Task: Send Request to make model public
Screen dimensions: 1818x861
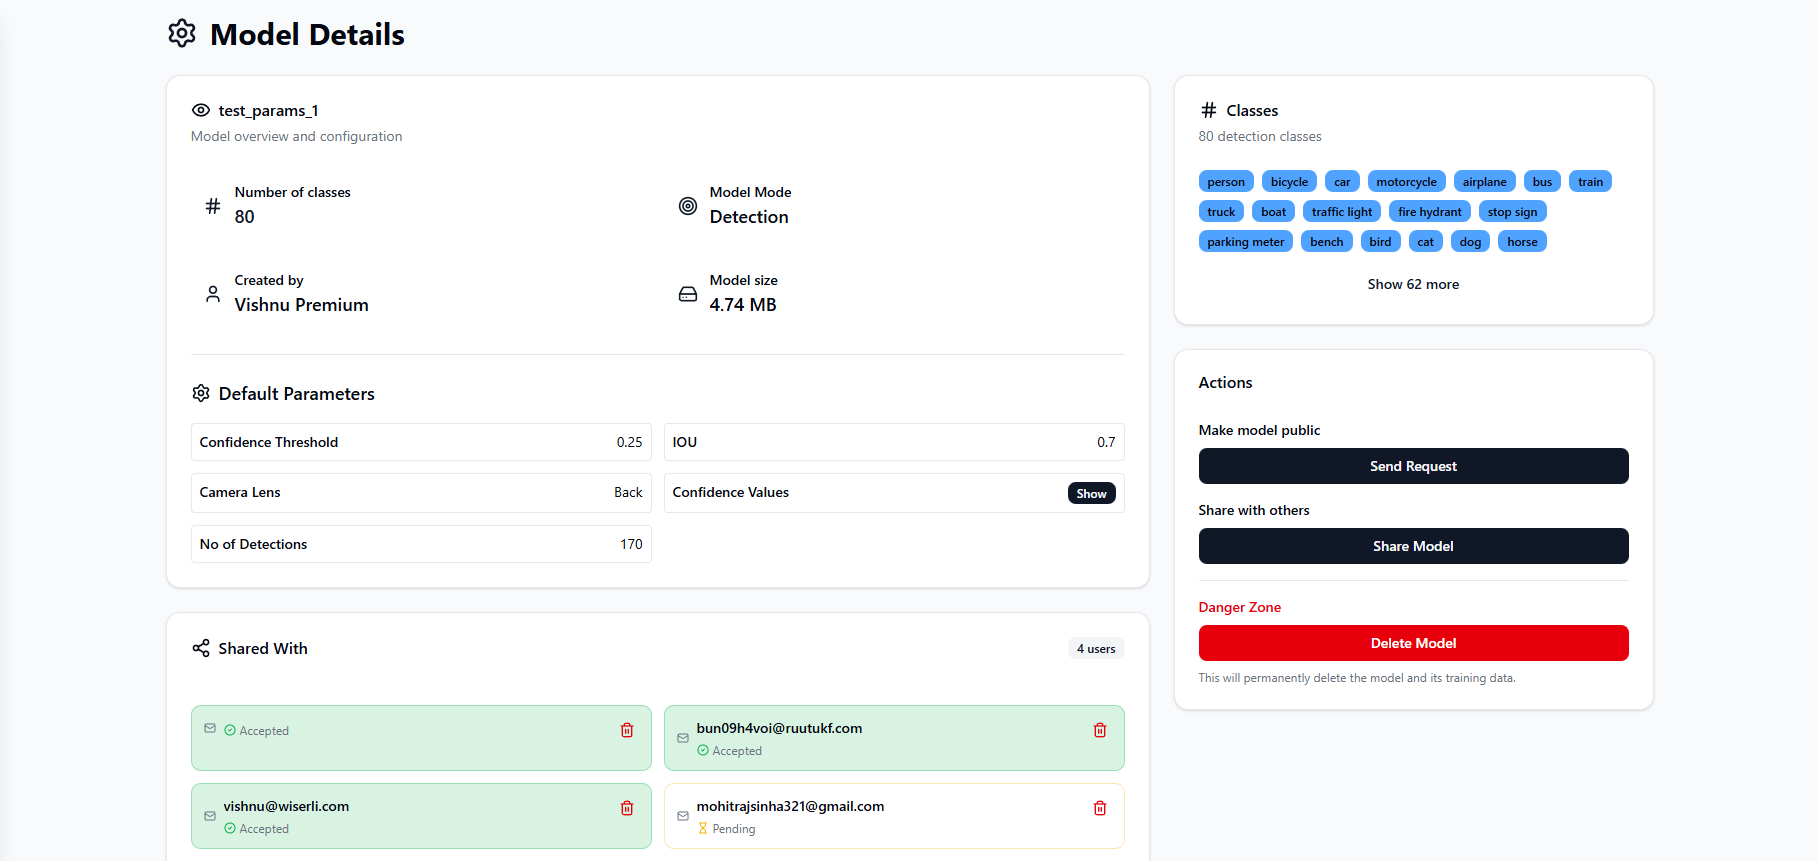Action: pyautogui.click(x=1413, y=466)
